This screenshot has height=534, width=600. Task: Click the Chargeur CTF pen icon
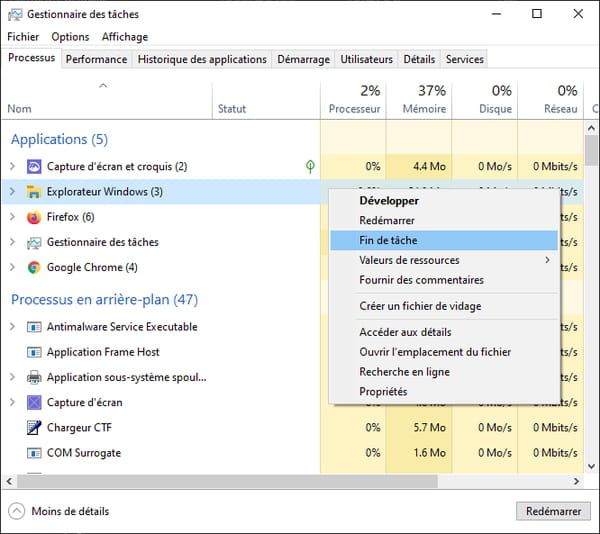tap(34, 428)
